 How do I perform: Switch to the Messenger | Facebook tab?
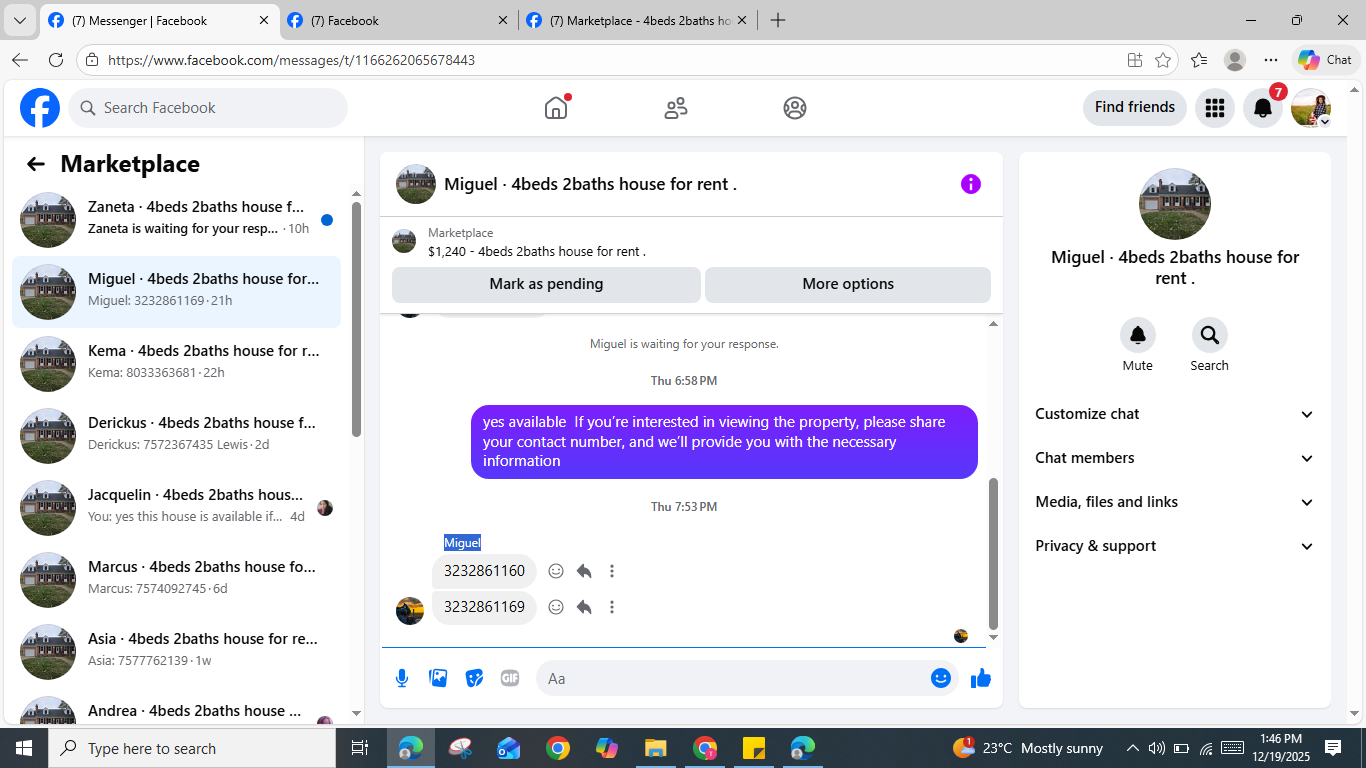point(160,20)
